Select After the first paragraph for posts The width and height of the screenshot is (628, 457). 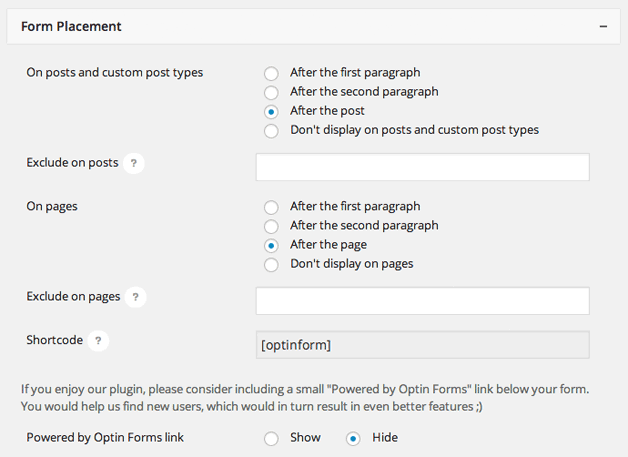[271, 73]
